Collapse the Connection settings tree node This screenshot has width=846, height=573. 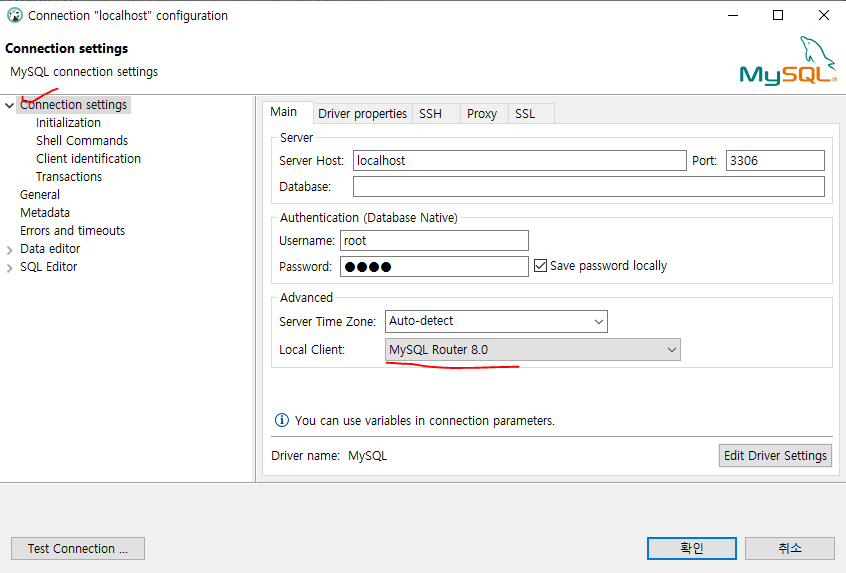pyautogui.click(x=9, y=105)
